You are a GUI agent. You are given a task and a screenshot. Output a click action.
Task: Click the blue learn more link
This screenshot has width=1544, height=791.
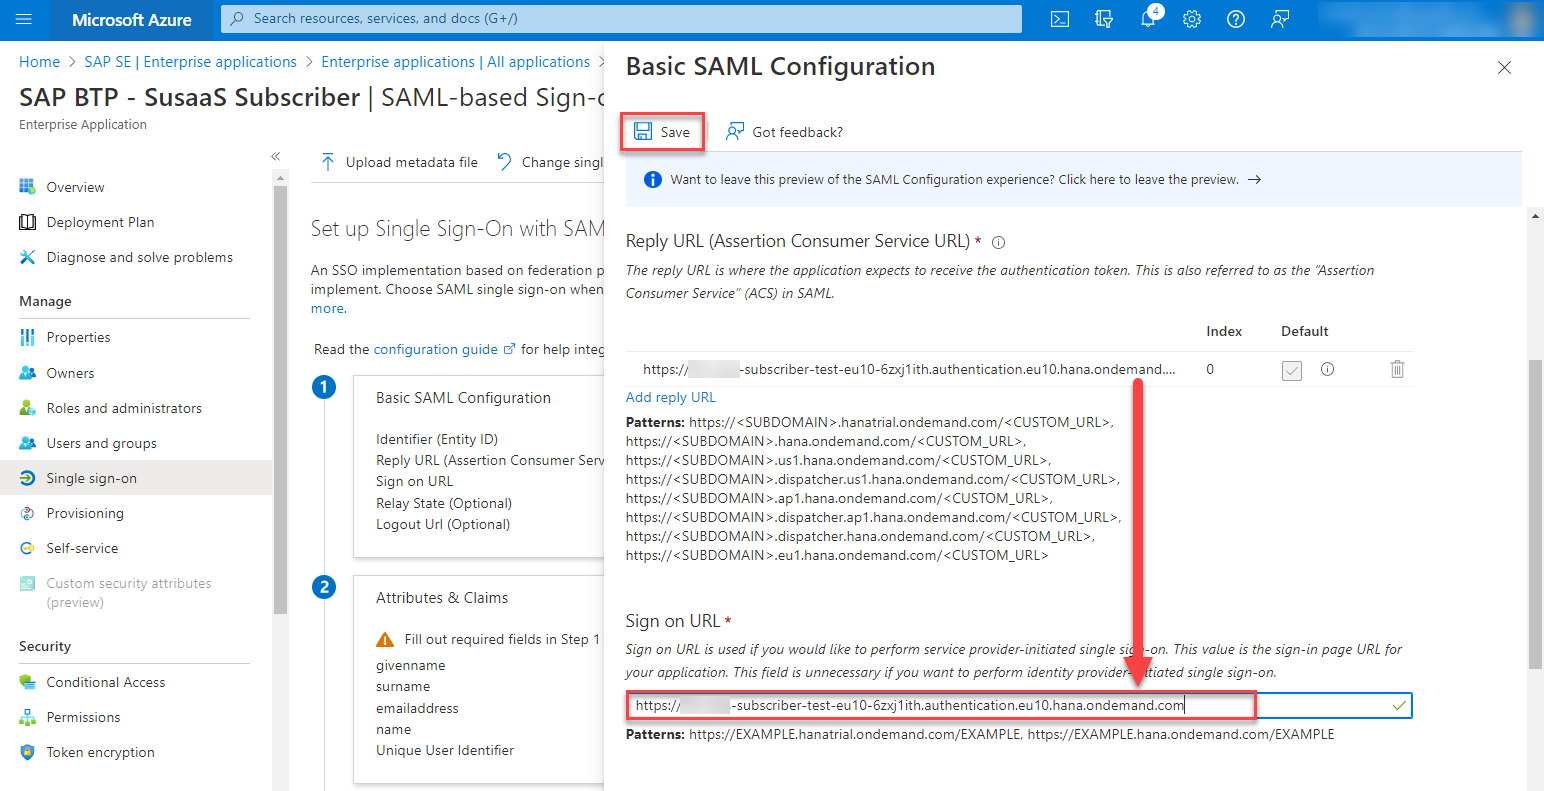click(x=328, y=309)
